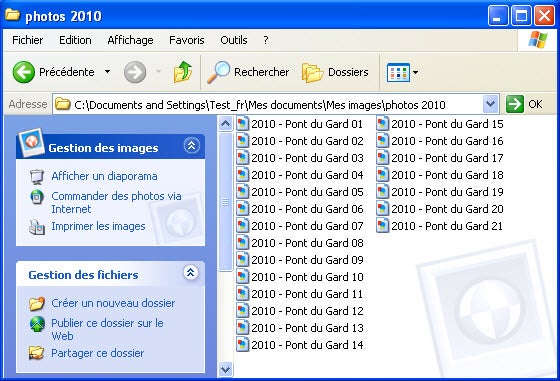Click the view mode grid icon

coord(398,72)
